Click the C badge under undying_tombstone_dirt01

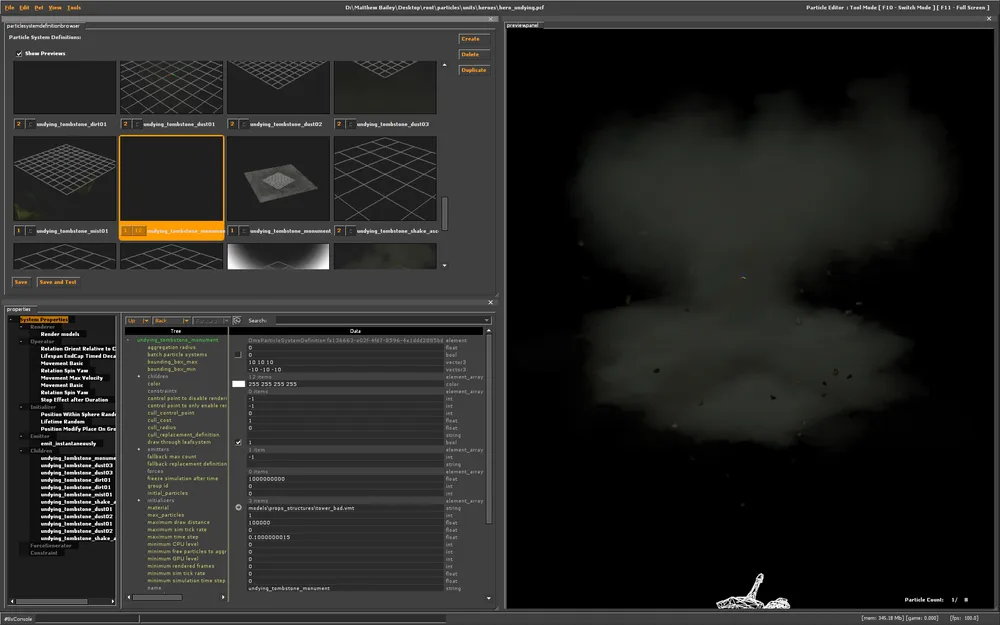coord(29,124)
